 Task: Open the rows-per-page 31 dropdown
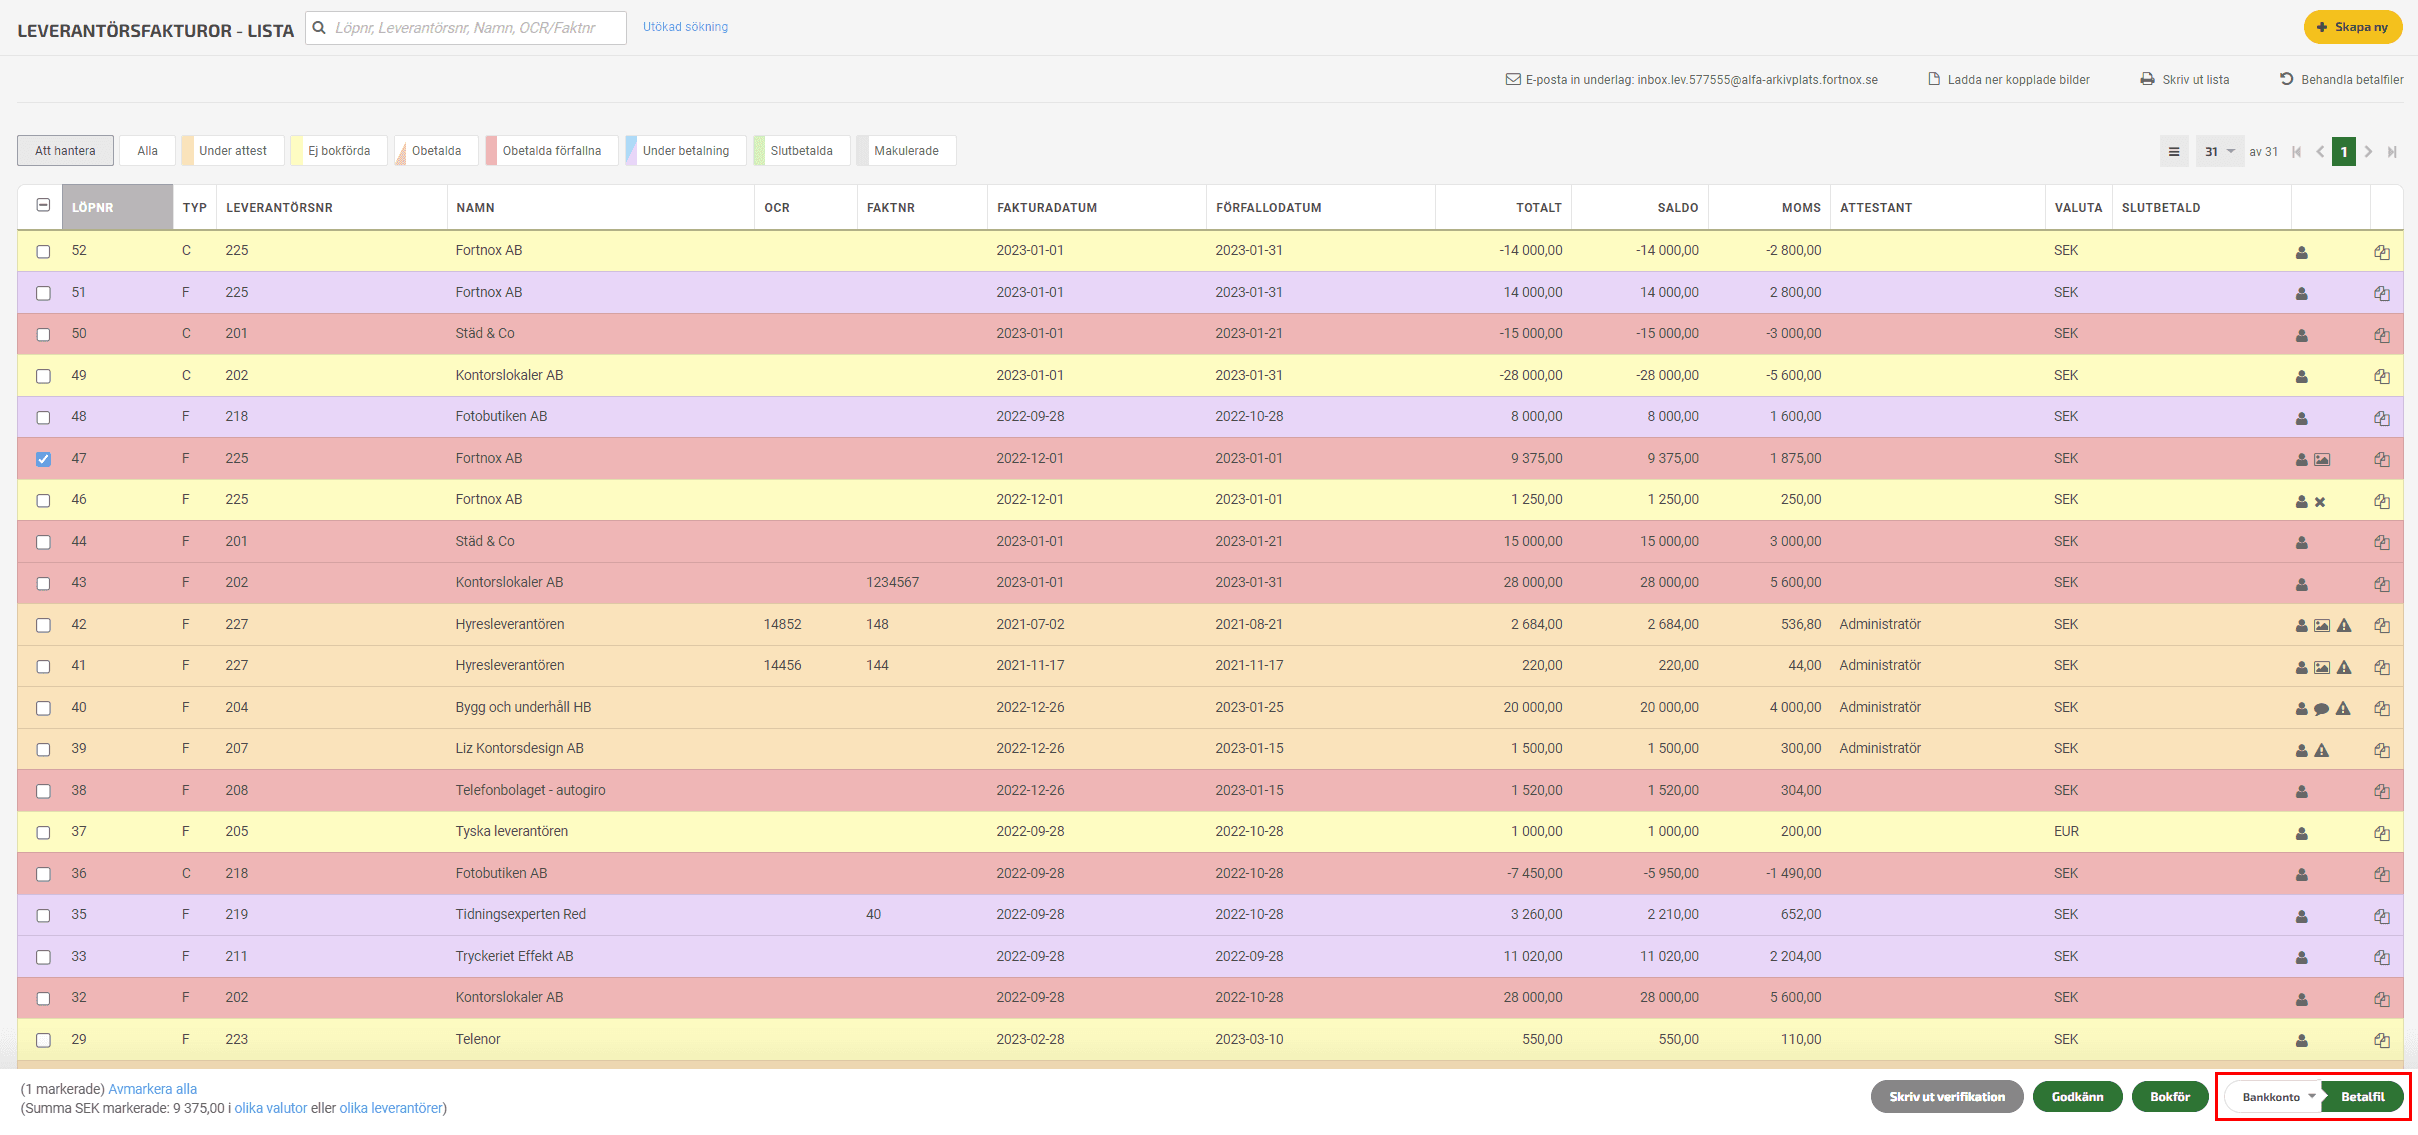click(x=2219, y=152)
